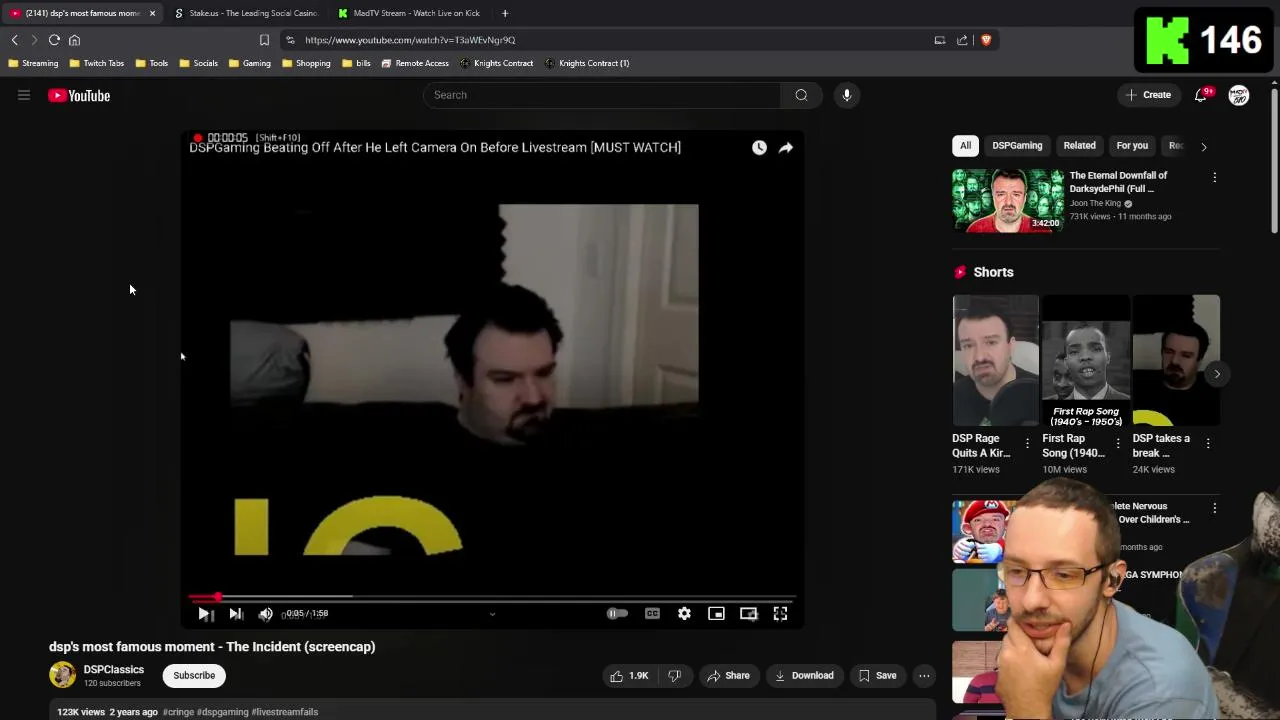The width and height of the screenshot is (1280, 720).
Task: Close the YouTube browser tab
Action: click(x=152, y=13)
